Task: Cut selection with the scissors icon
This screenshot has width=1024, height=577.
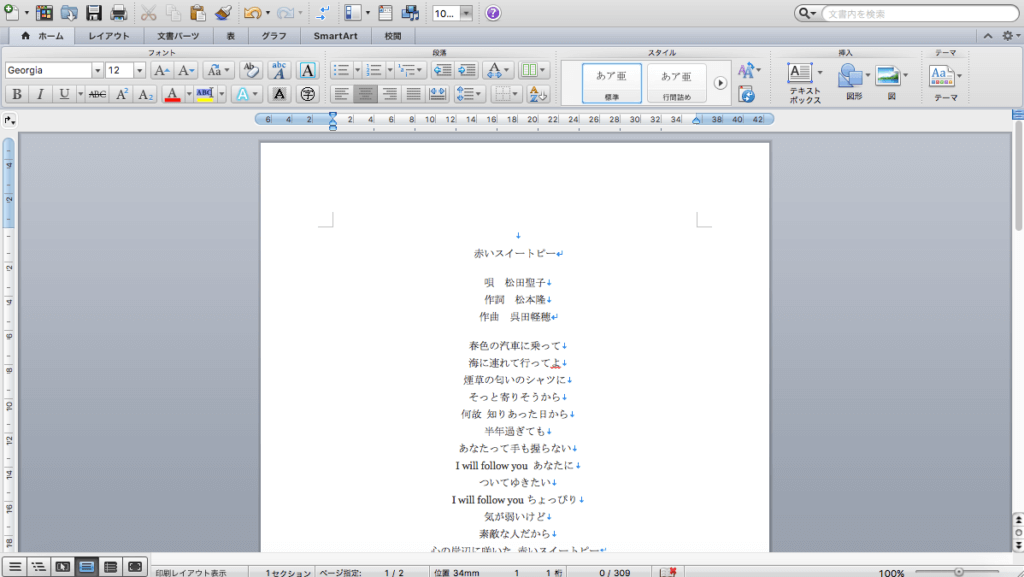Action: tap(148, 12)
